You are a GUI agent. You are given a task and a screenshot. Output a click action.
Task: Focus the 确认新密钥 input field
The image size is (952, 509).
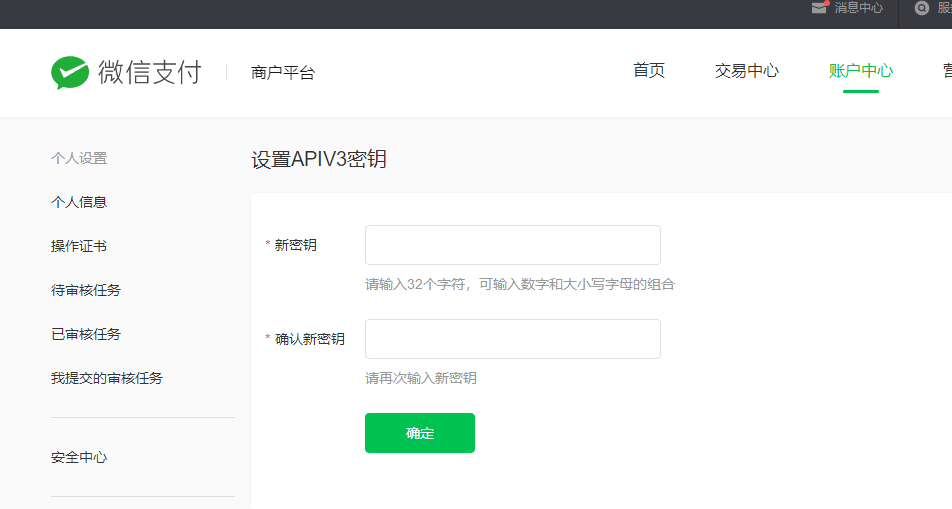point(512,339)
